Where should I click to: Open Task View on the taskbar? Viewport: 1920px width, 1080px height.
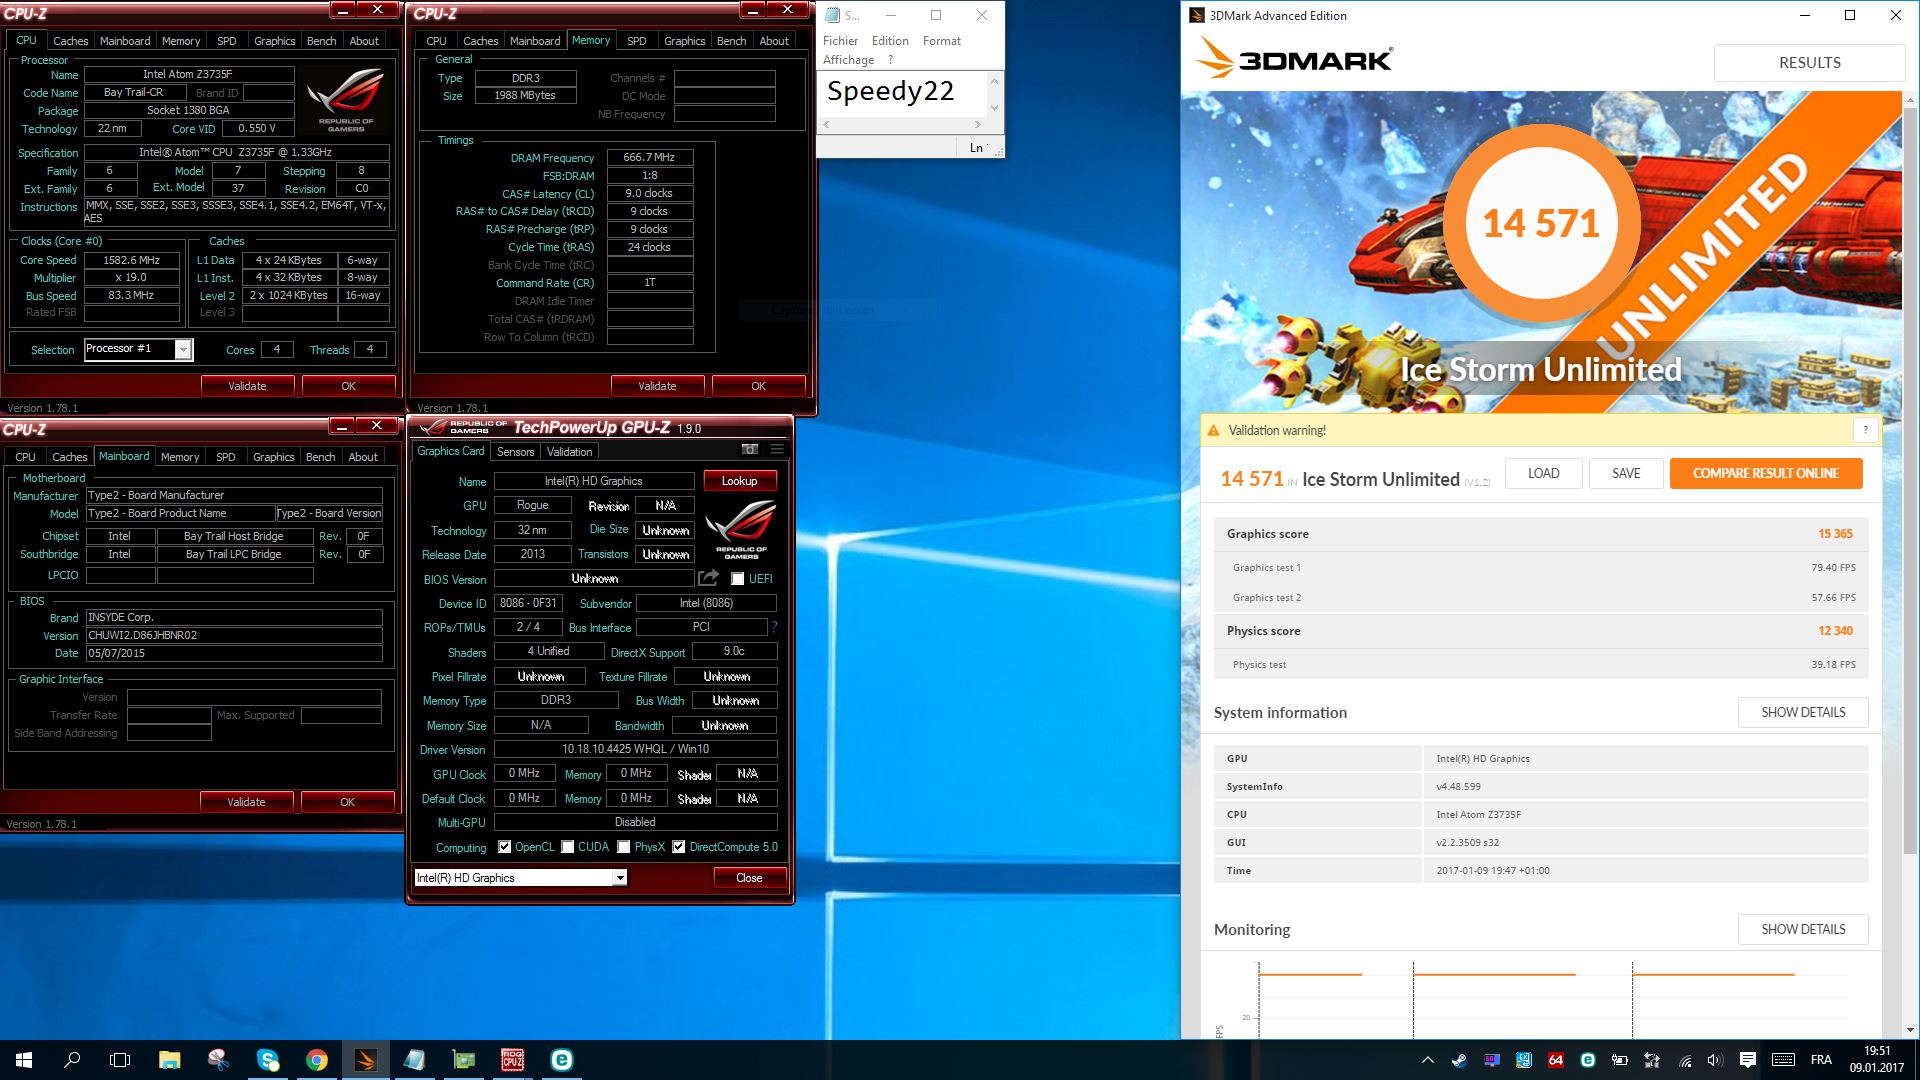pos(120,1060)
